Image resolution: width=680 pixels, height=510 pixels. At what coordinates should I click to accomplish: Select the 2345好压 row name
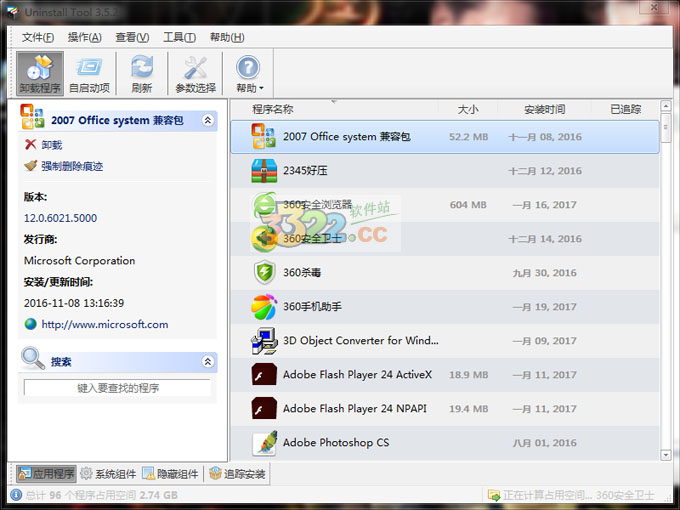pos(305,171)
